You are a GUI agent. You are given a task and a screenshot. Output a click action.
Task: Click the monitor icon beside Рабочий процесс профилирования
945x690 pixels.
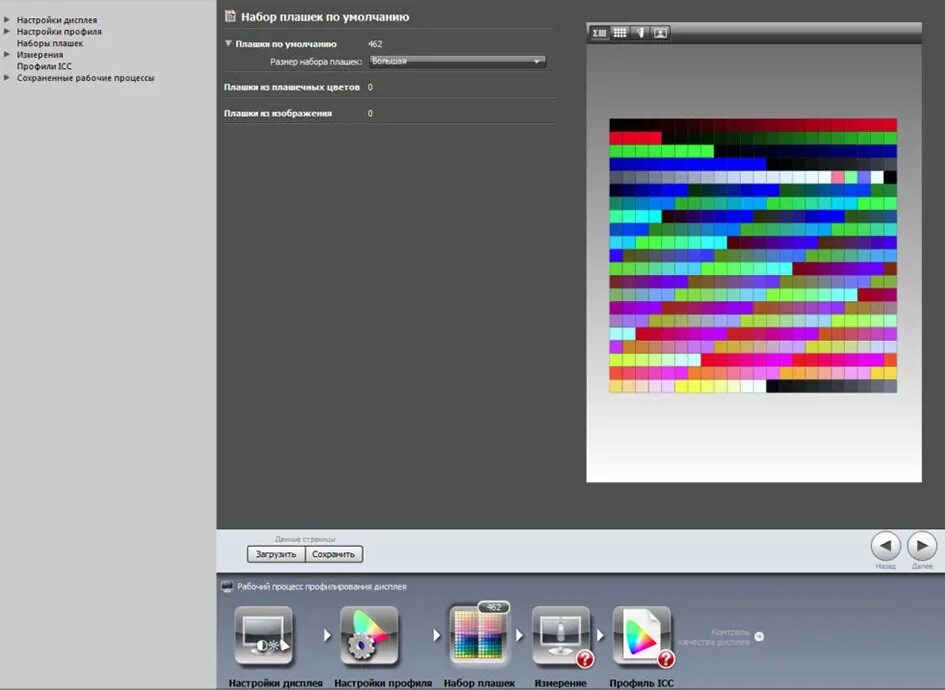click(227, 587)
